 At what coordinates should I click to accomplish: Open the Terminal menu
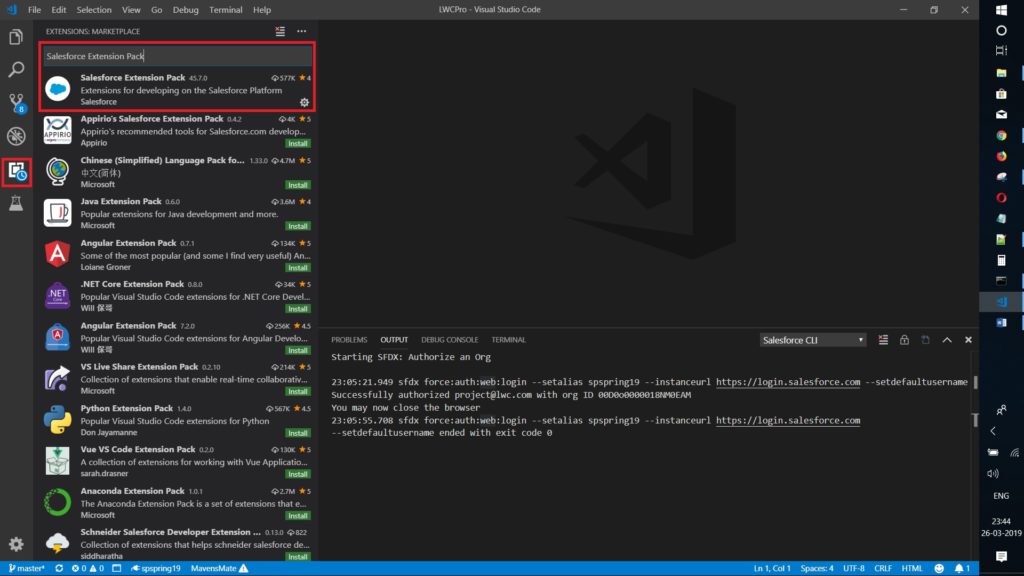(x=226, y=10)
